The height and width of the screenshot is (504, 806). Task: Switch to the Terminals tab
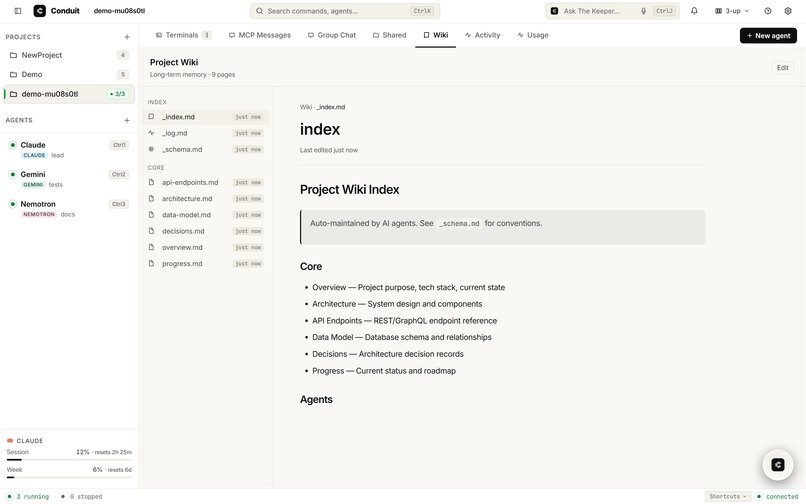(183, 35)
